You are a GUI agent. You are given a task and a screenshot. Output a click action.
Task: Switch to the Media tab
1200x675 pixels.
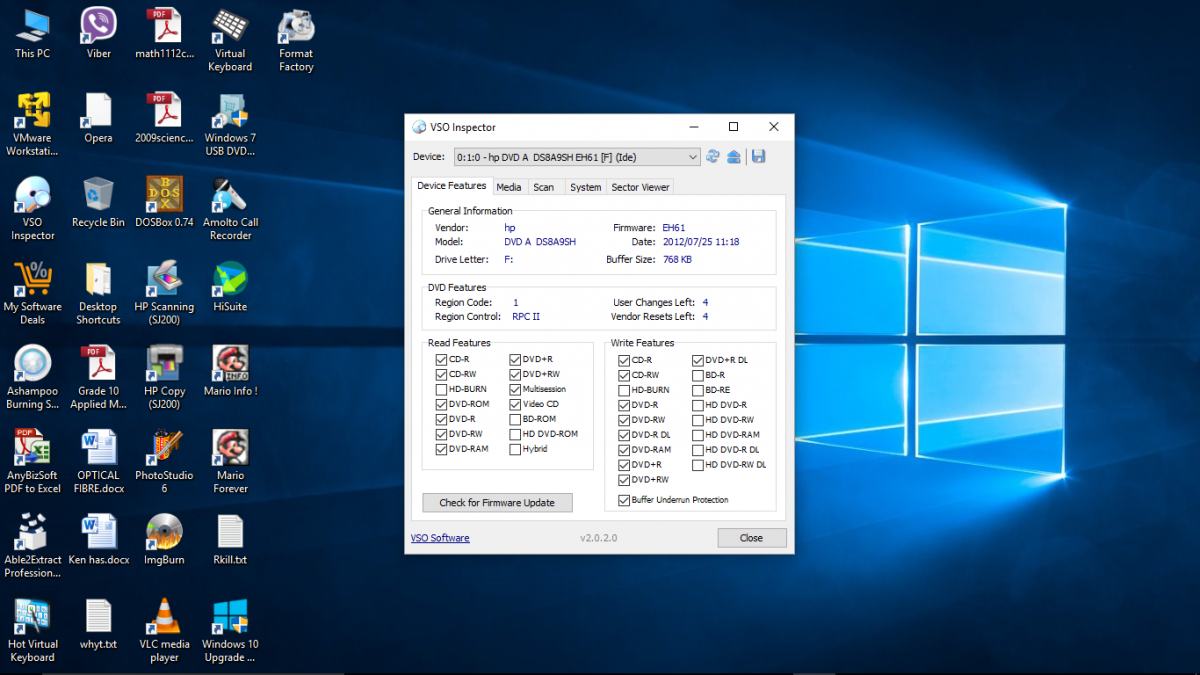tap(509, 187)
